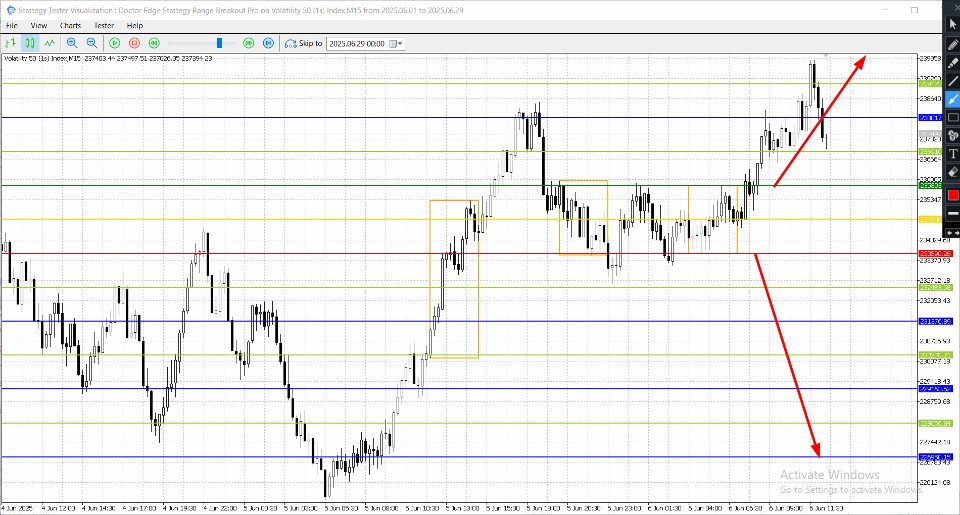Open the Charts menu
The width and height of the screenshot is (960, 515).
(x=70, y=26)
